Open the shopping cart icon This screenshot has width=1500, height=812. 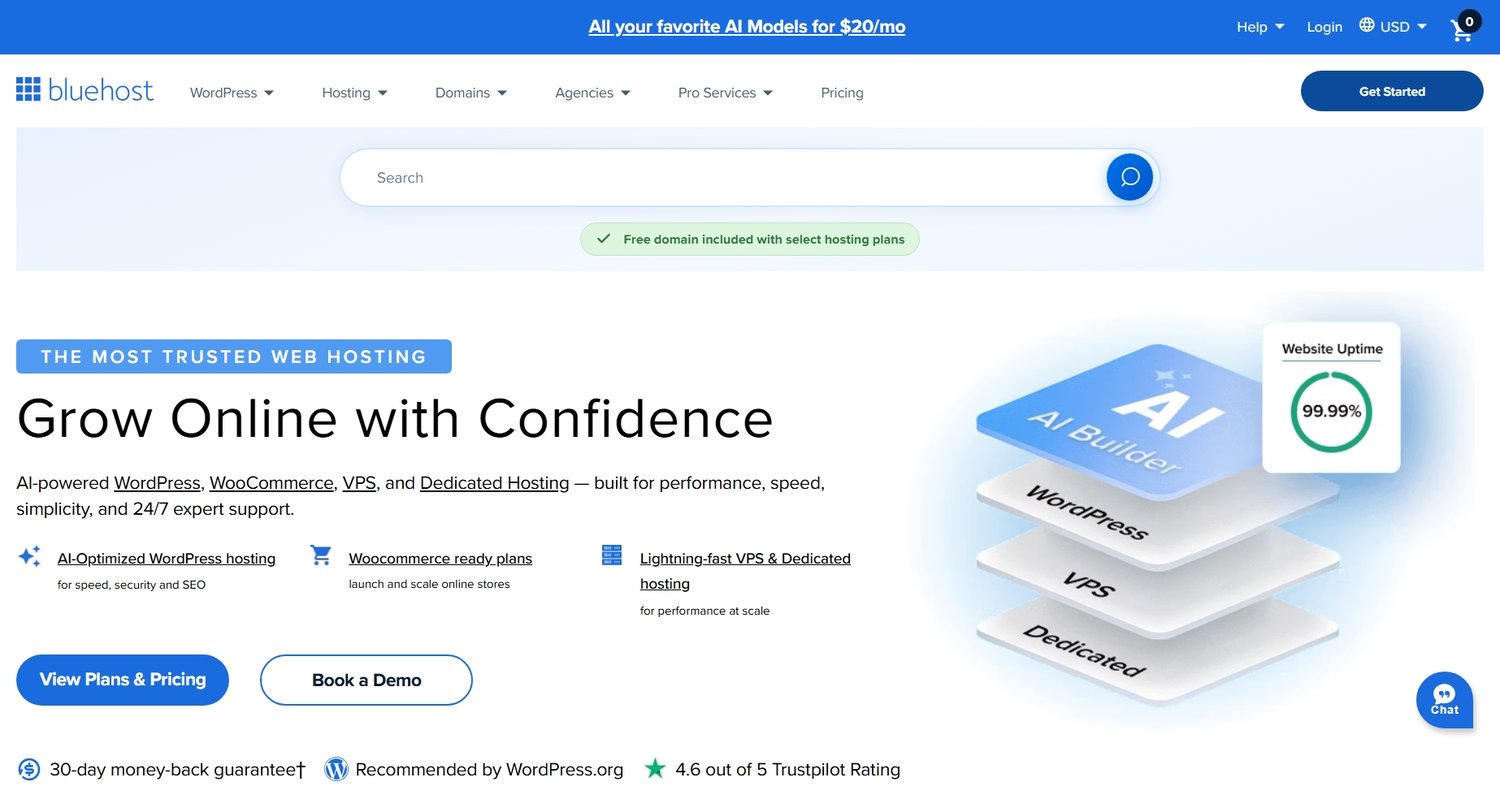pyautogui.click(x=1464, y=27)
